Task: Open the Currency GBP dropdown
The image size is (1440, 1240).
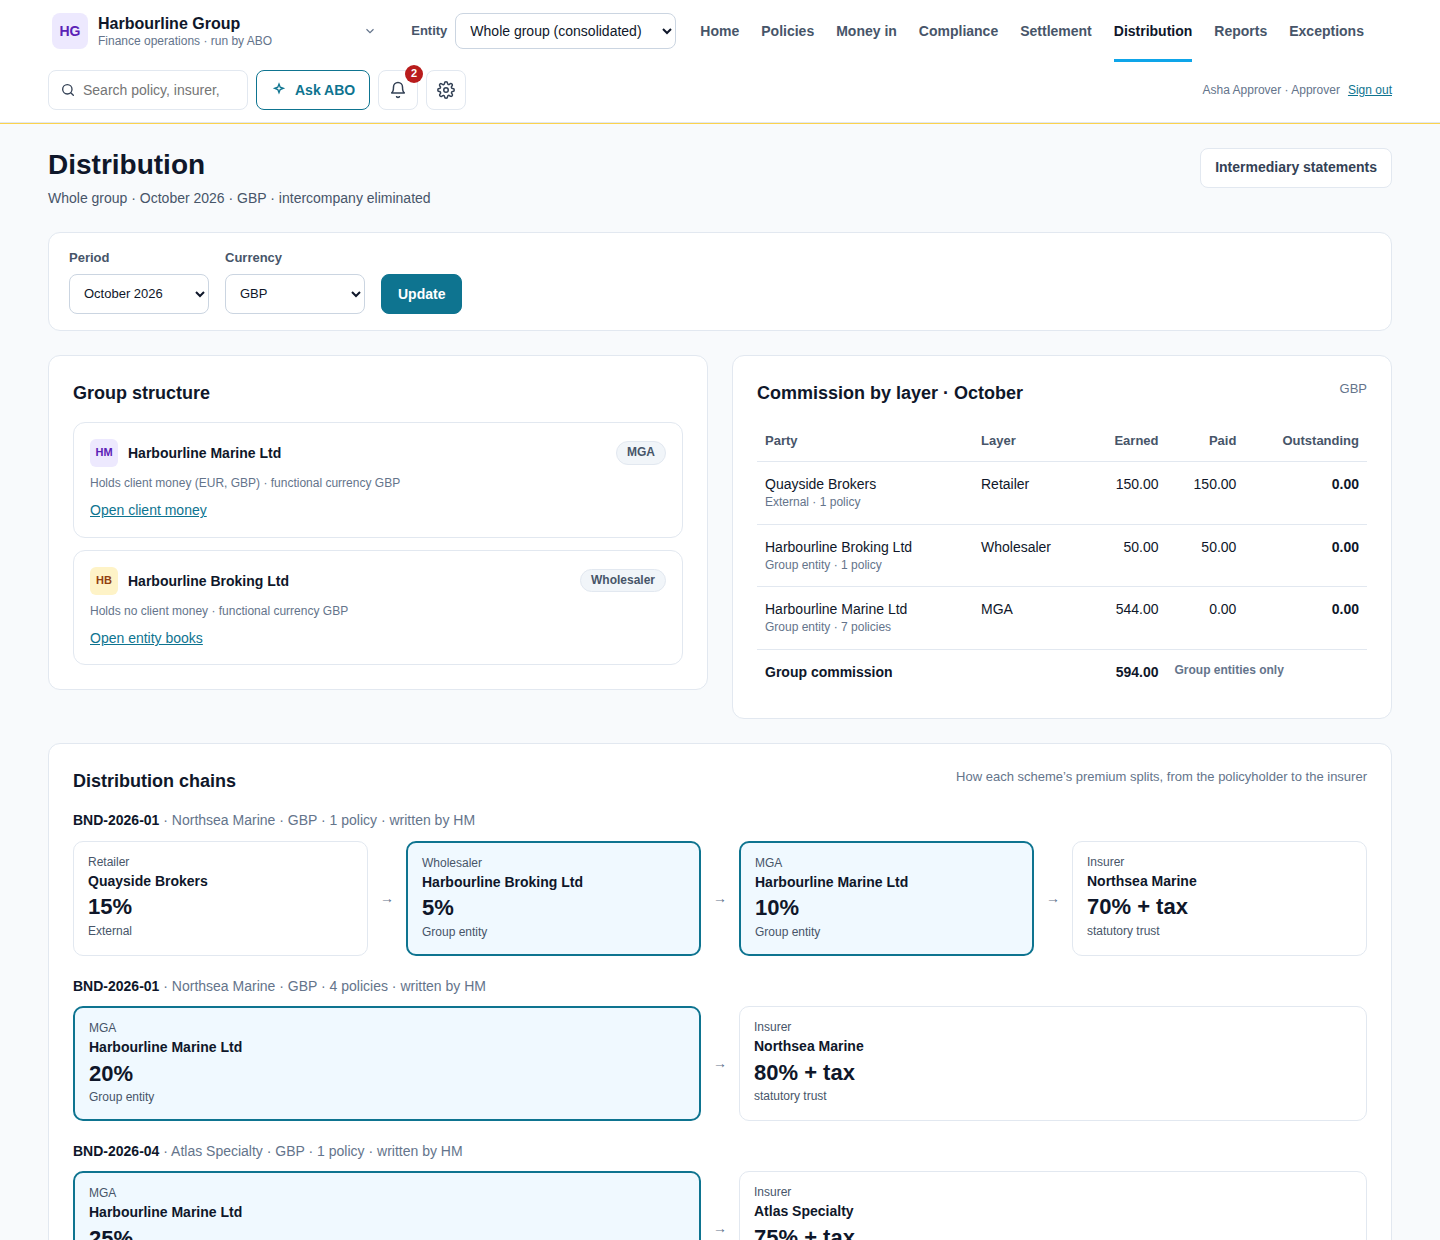Action: [295, 294]
